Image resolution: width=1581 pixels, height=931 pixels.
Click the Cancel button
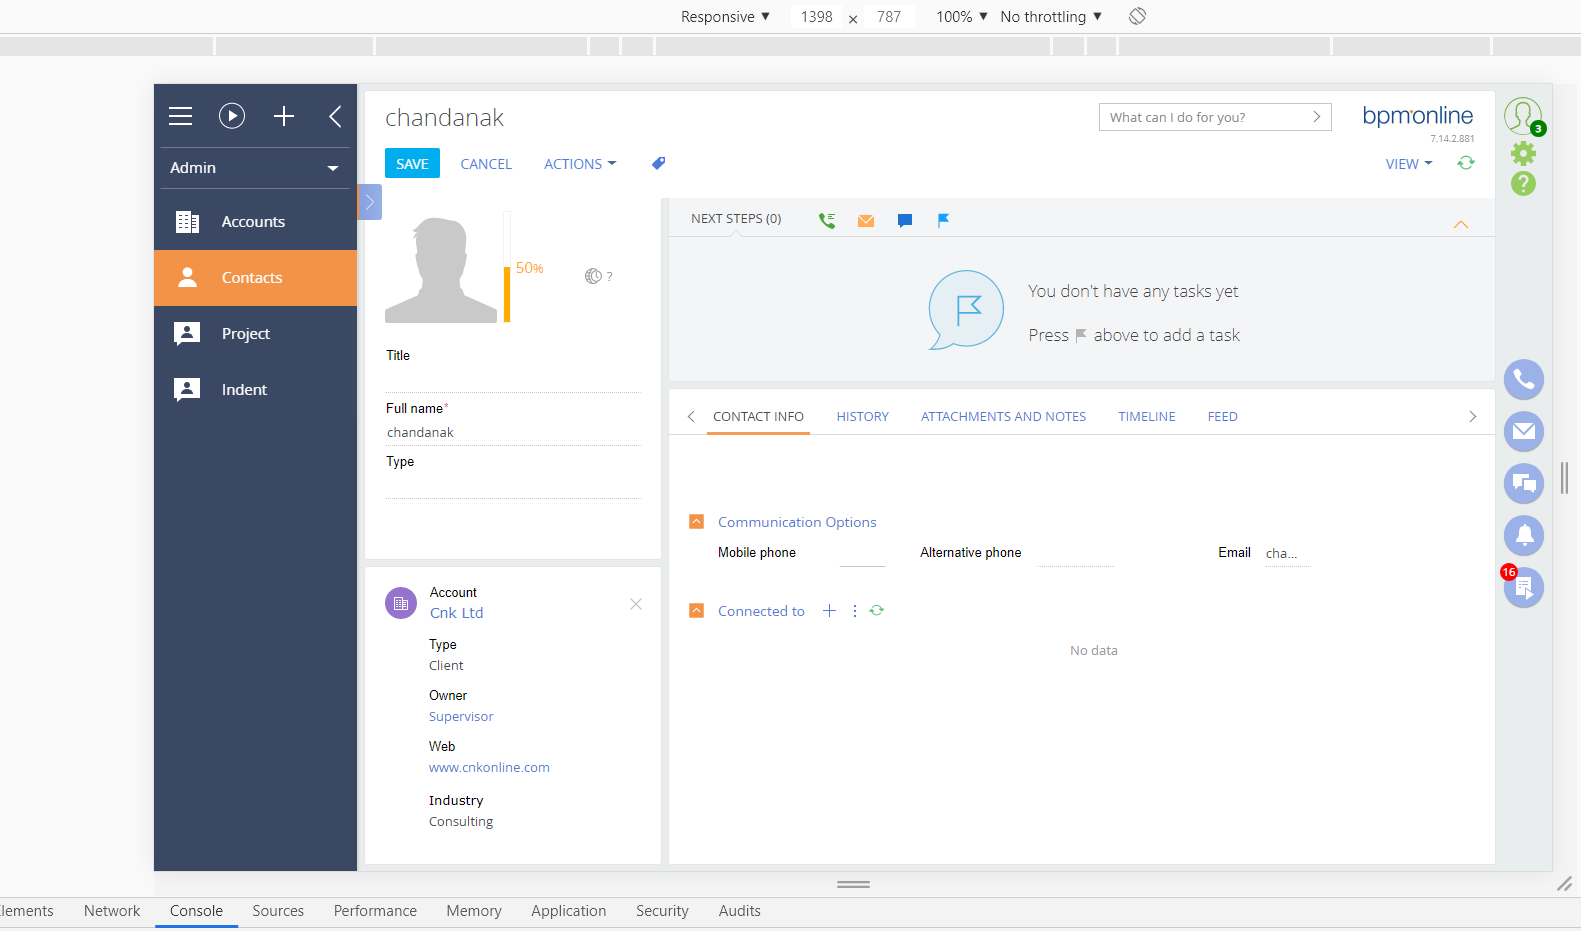486,164
